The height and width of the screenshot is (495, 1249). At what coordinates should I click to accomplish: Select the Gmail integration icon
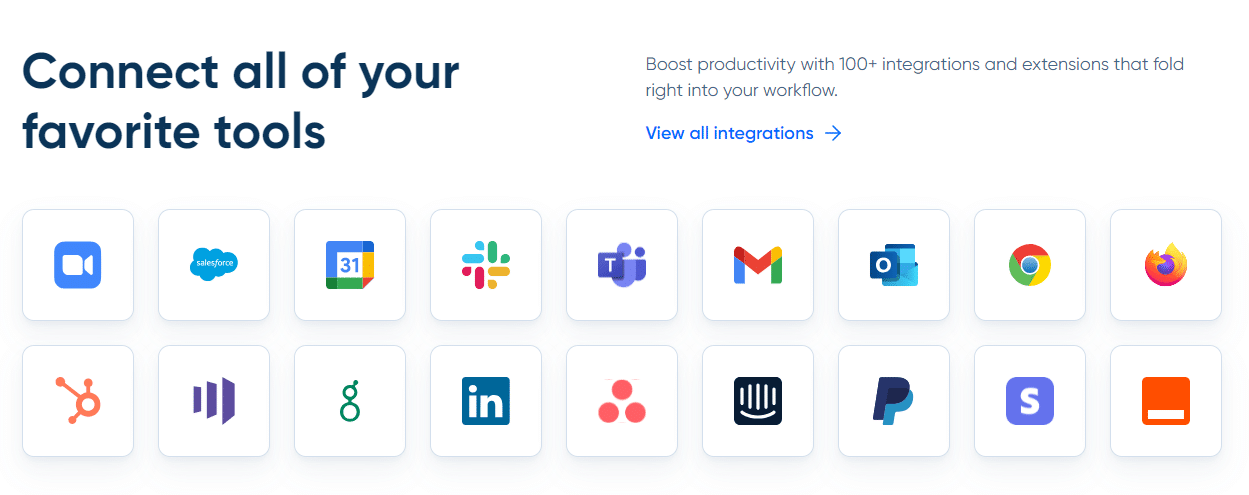pos(758,265)
